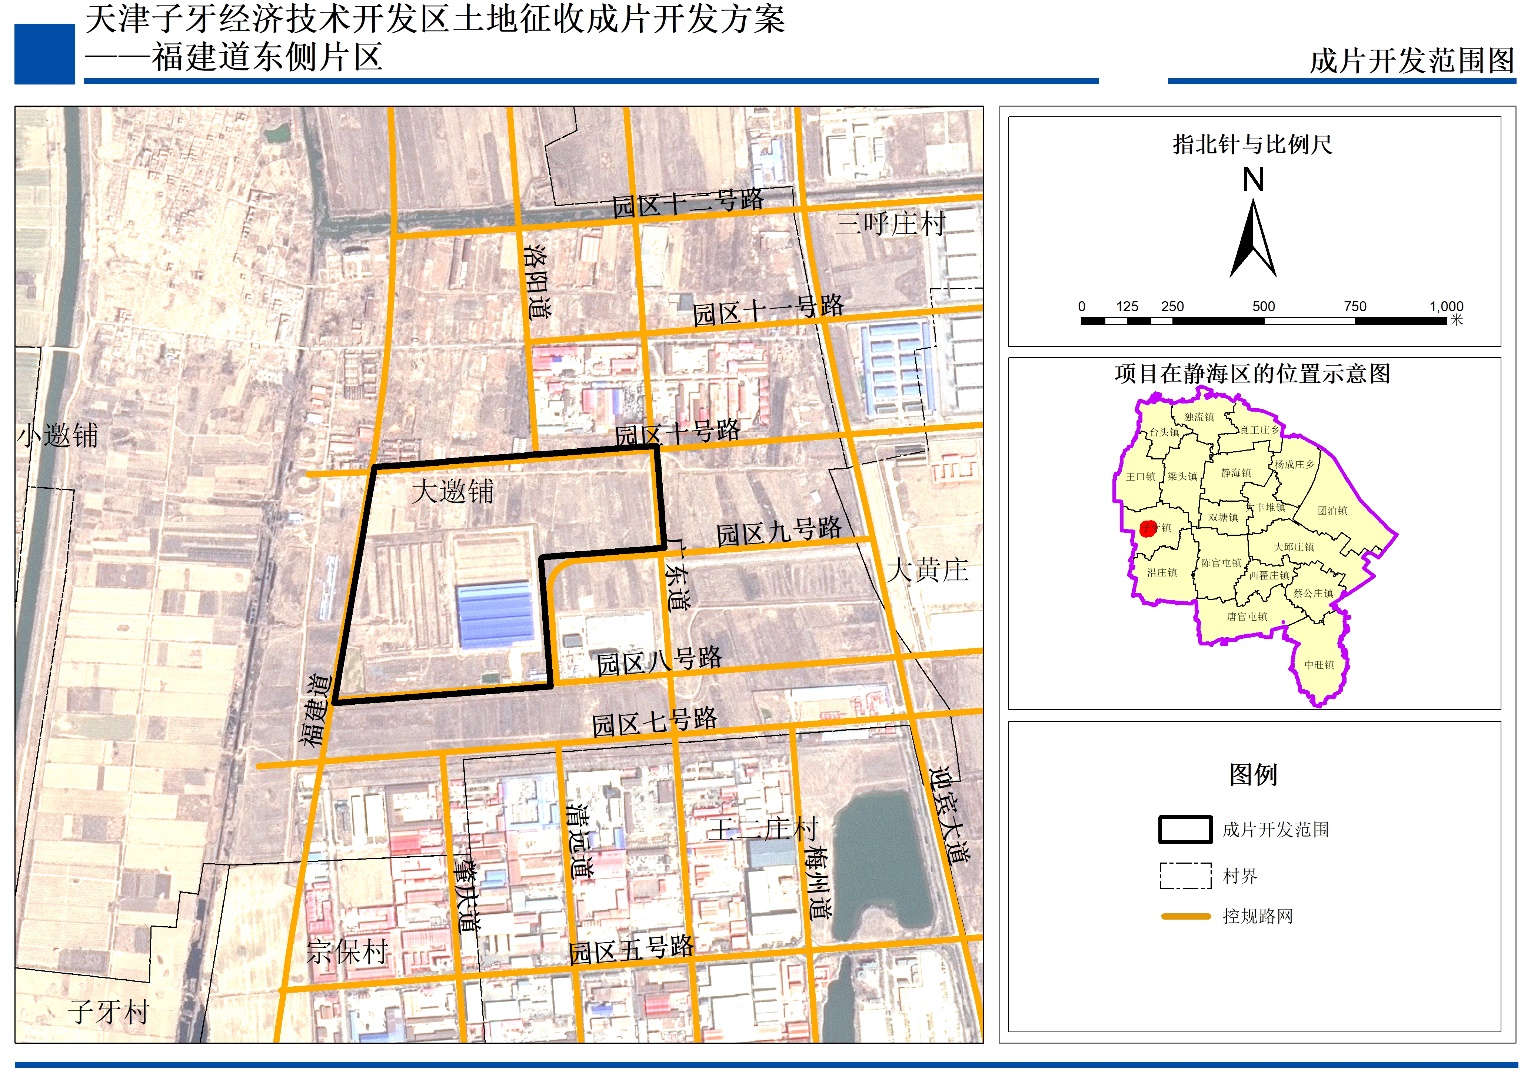1531x1083 pixels.
Task: Click the blue square in the header
Action: point(44,53)
